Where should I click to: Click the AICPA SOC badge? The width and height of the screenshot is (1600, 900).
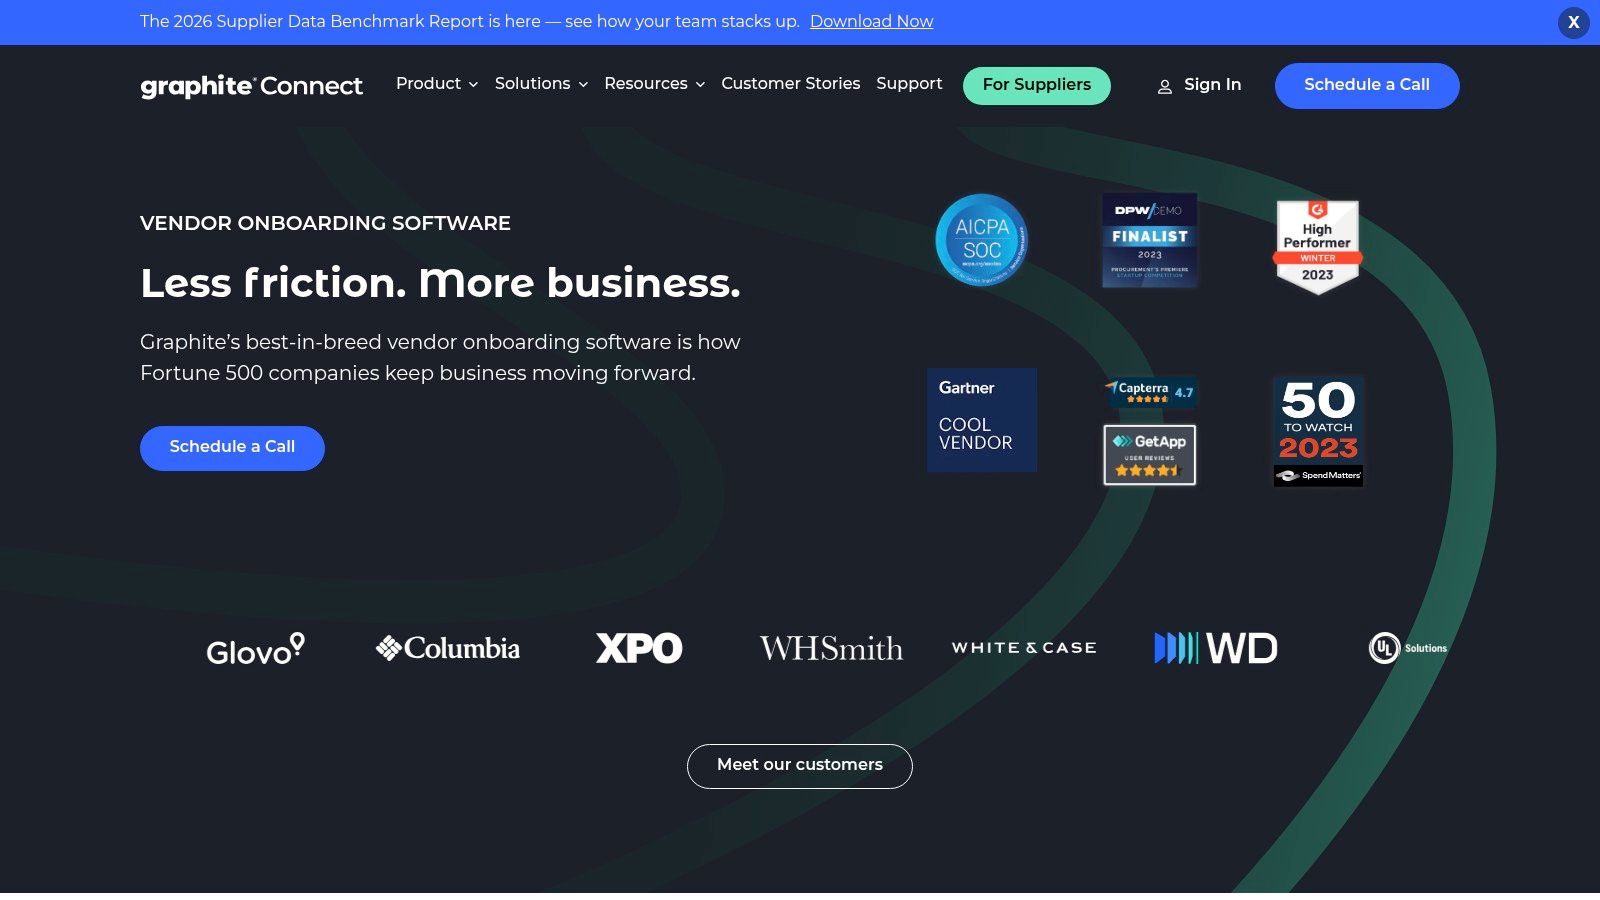point(981,240)
